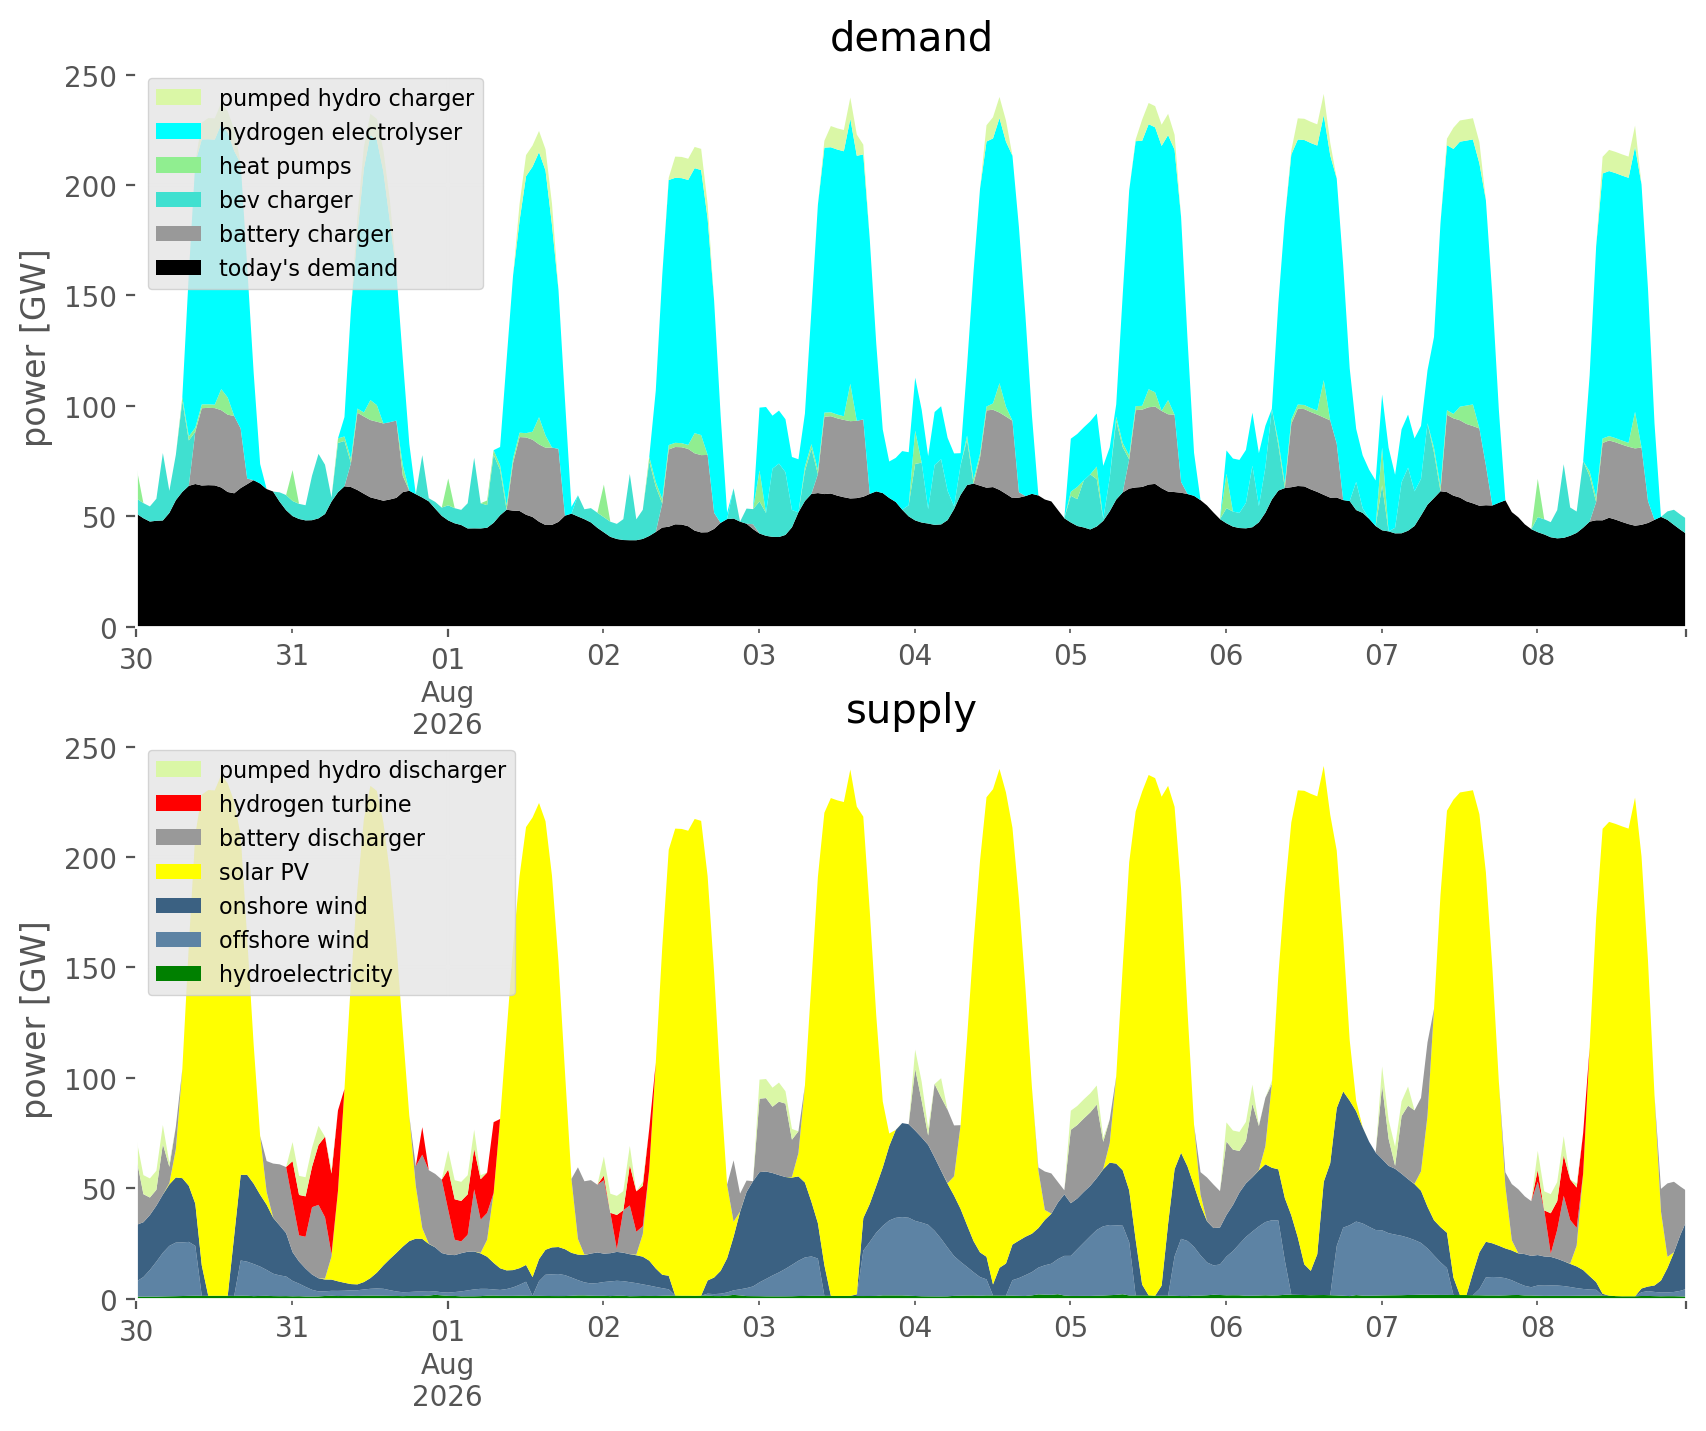Select the offshore wind legend swatch
1706x1431 pixels.
point(180,940)
